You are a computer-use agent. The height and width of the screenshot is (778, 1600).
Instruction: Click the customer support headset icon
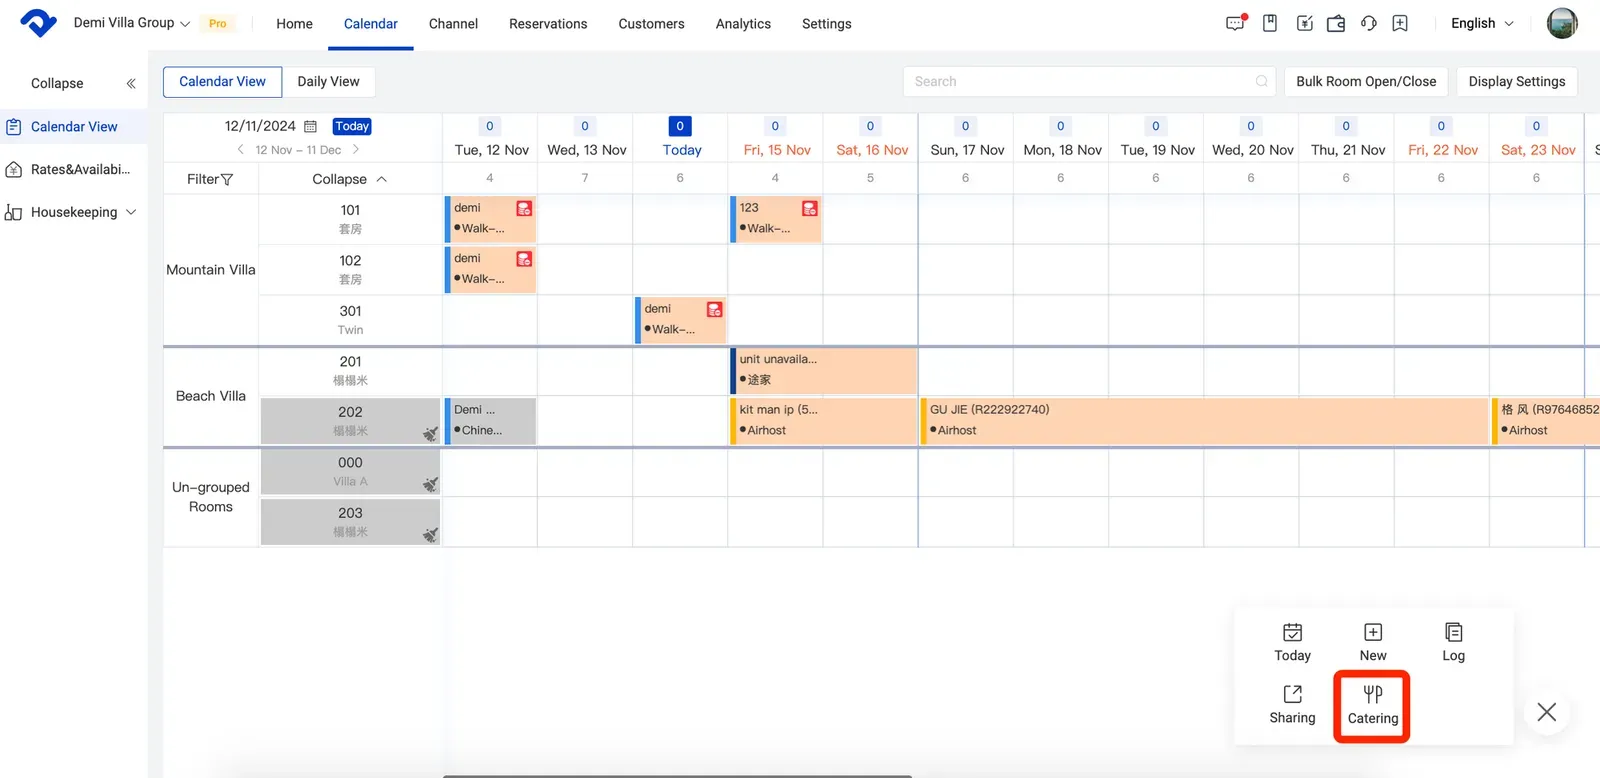click(1368, 23)
